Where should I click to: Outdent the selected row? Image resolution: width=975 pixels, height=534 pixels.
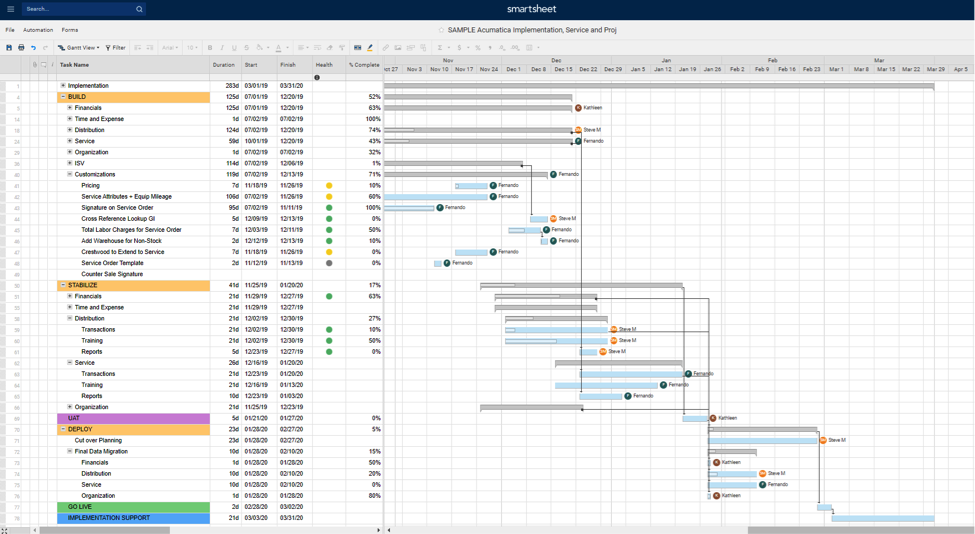pyautogui.click(x=138, y=47)
